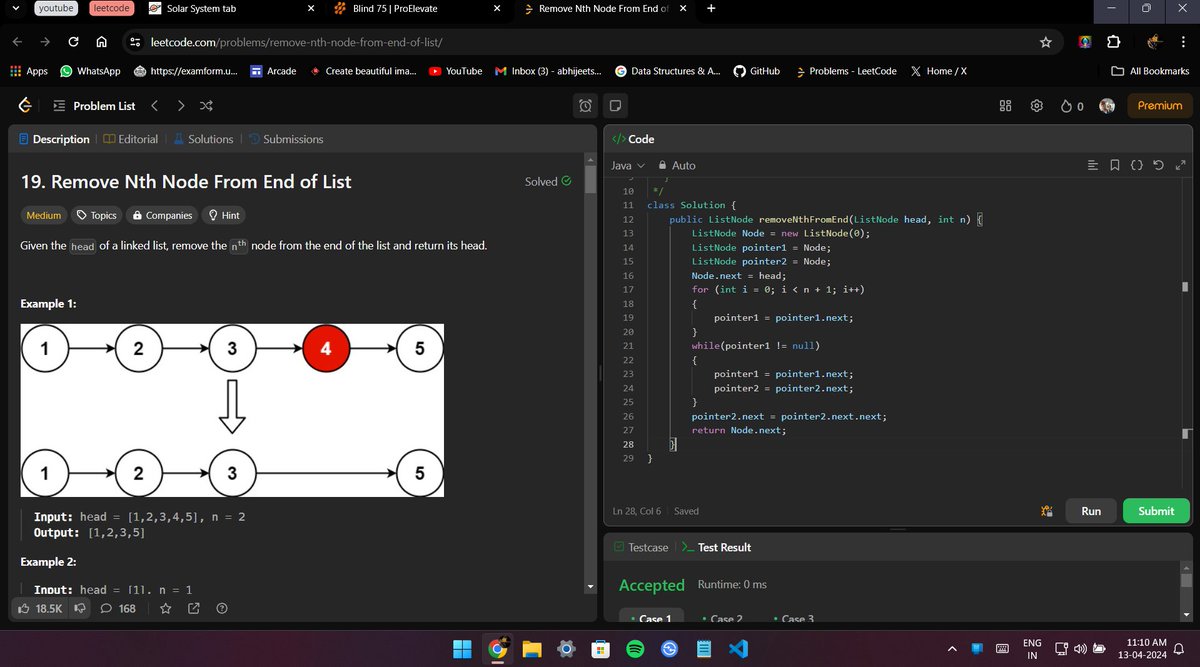Reveal the Hint
Viewport: 1200px width, 667px height.
pos(224,215)
